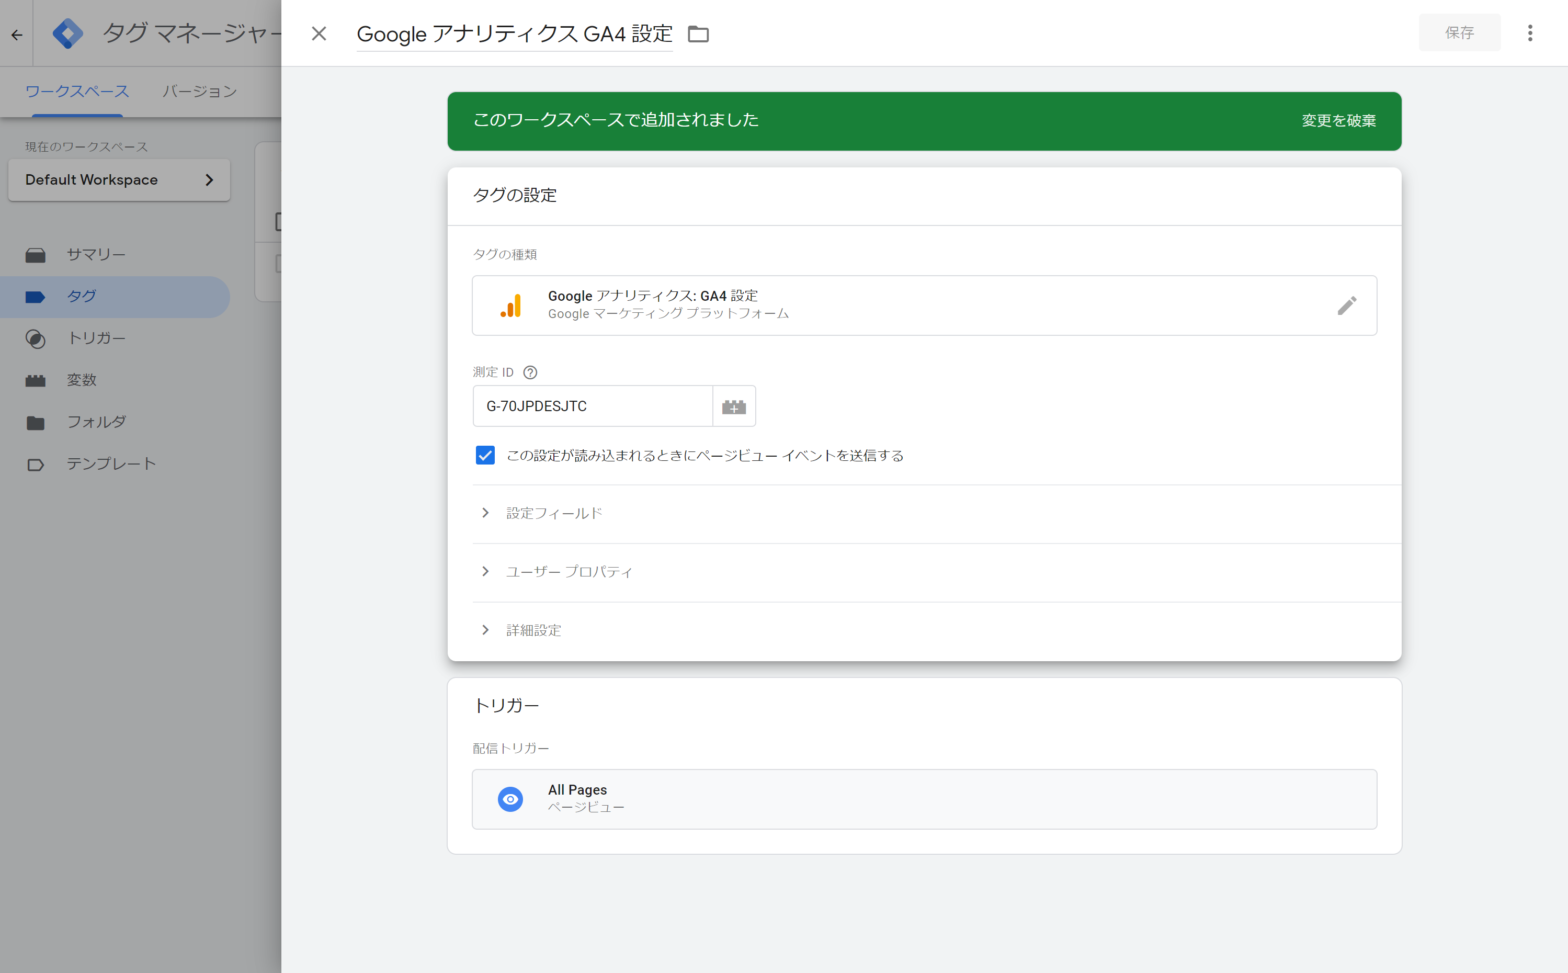Click the Tags sidebar icon
Screen dimensions: 1568x973
36,297
